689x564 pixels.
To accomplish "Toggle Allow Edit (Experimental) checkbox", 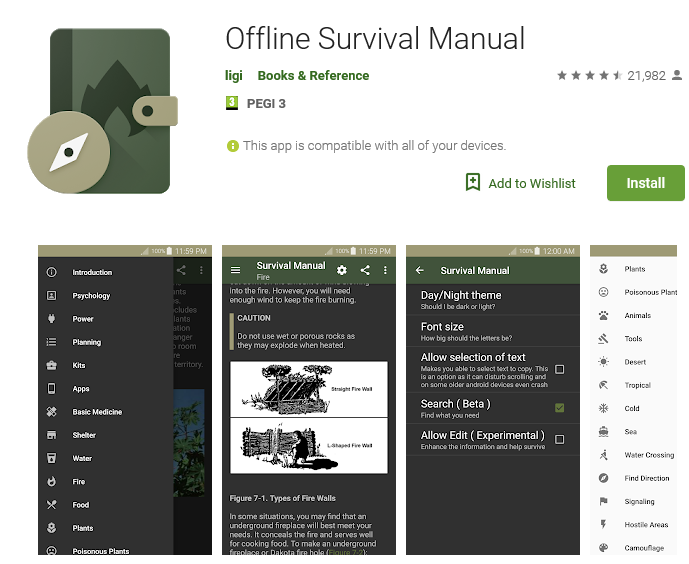I will pyautogui.click(x=559, y=439).
